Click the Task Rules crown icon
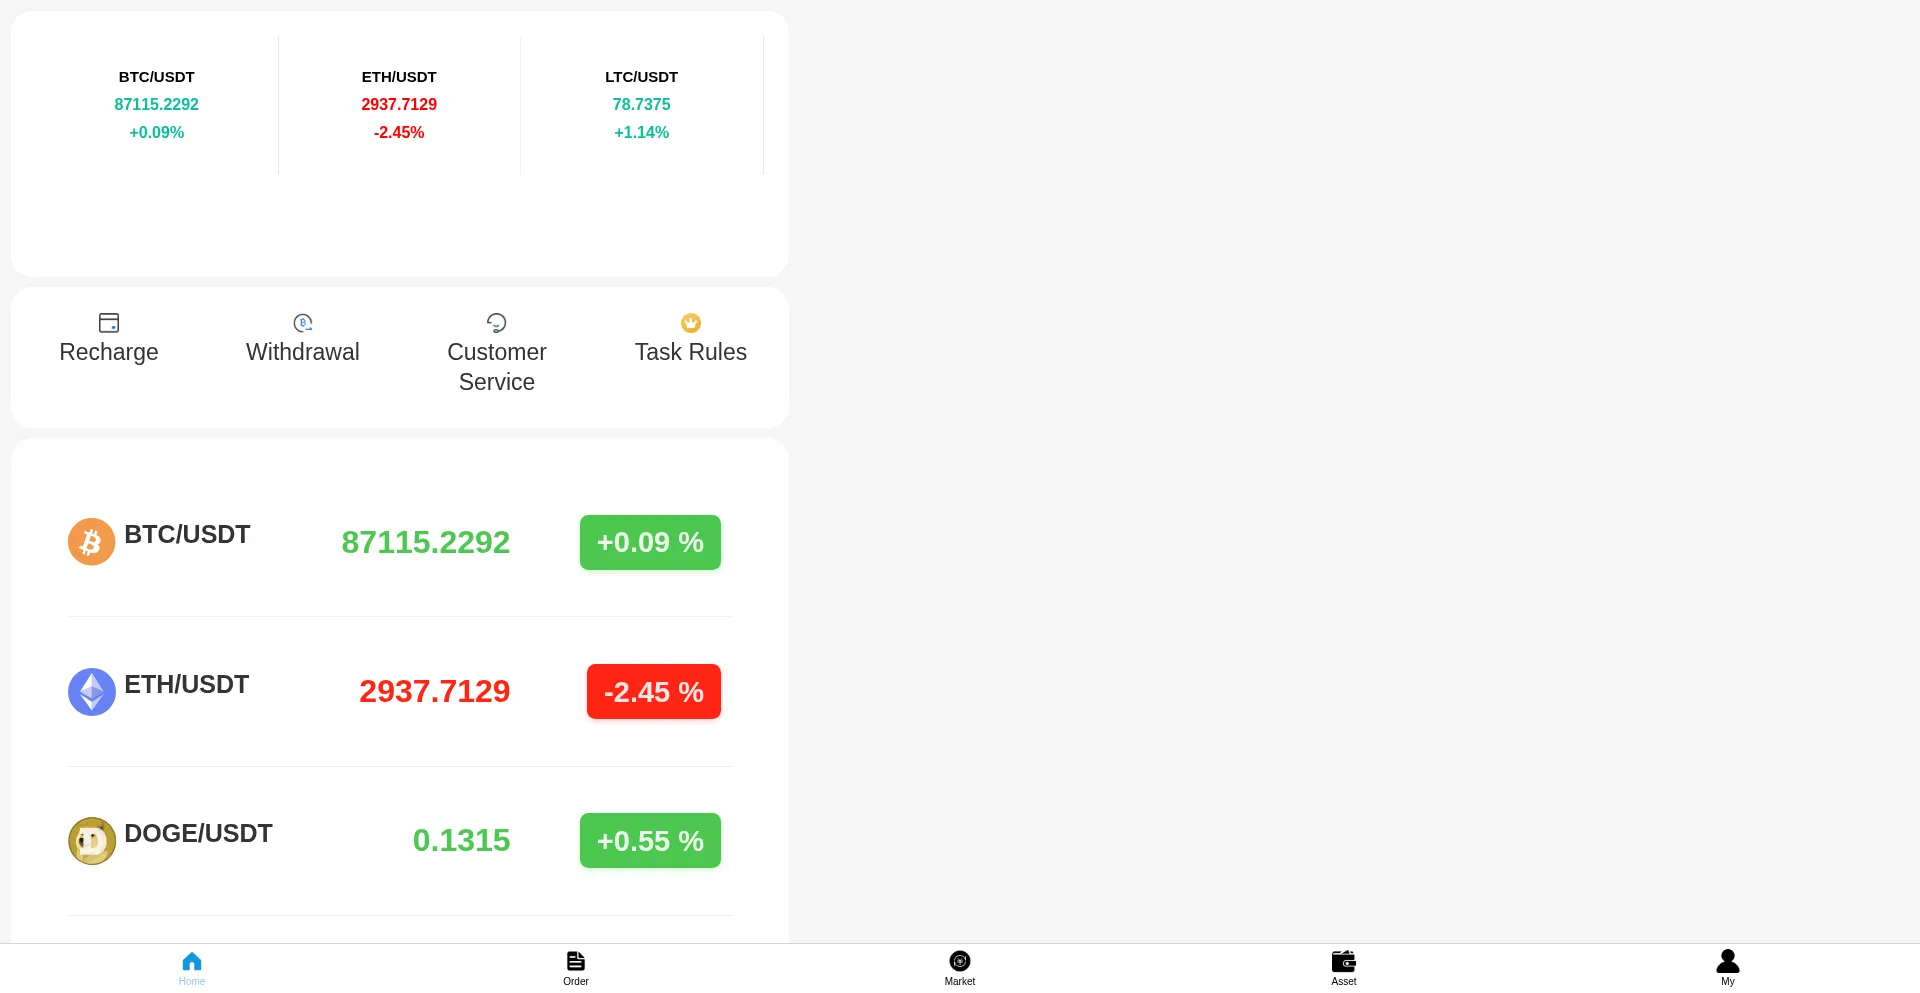 point(690,322)
